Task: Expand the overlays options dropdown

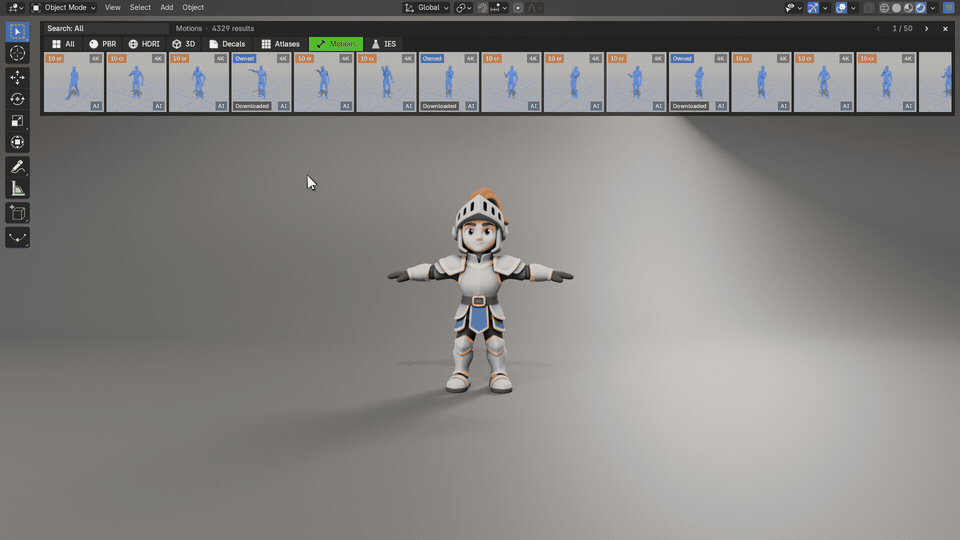Action: (x=853, y=7)
